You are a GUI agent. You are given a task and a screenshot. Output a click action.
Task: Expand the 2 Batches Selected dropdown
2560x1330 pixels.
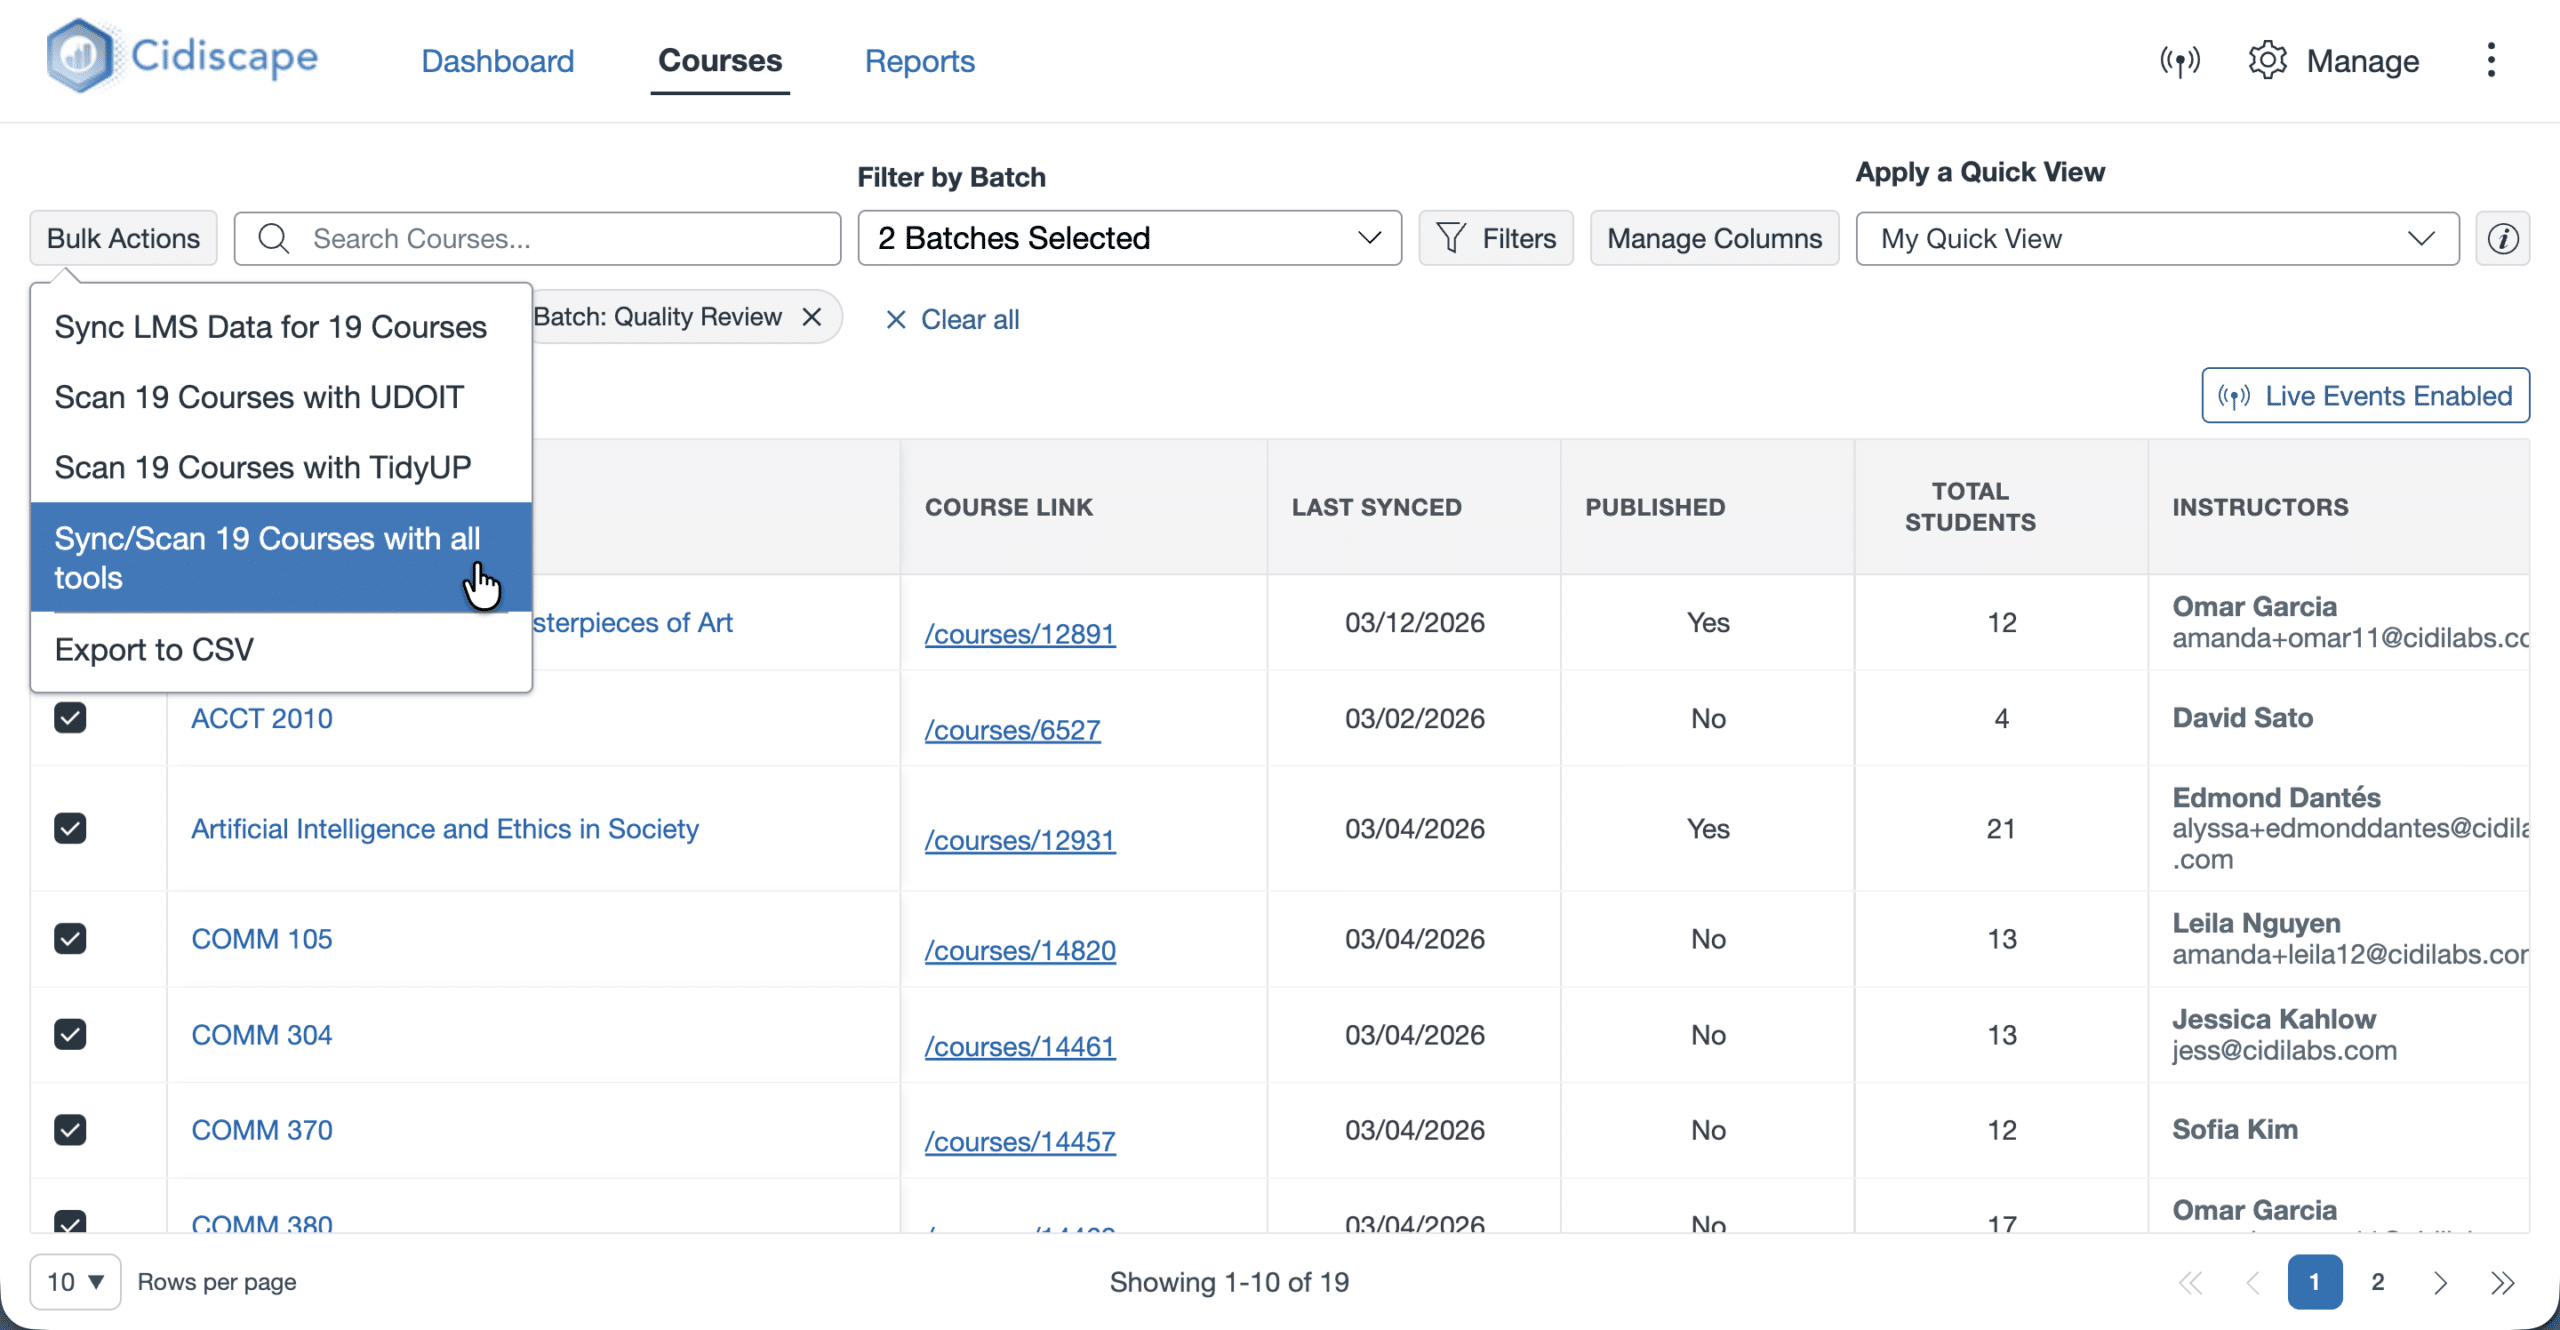[x=1129, y=239]
